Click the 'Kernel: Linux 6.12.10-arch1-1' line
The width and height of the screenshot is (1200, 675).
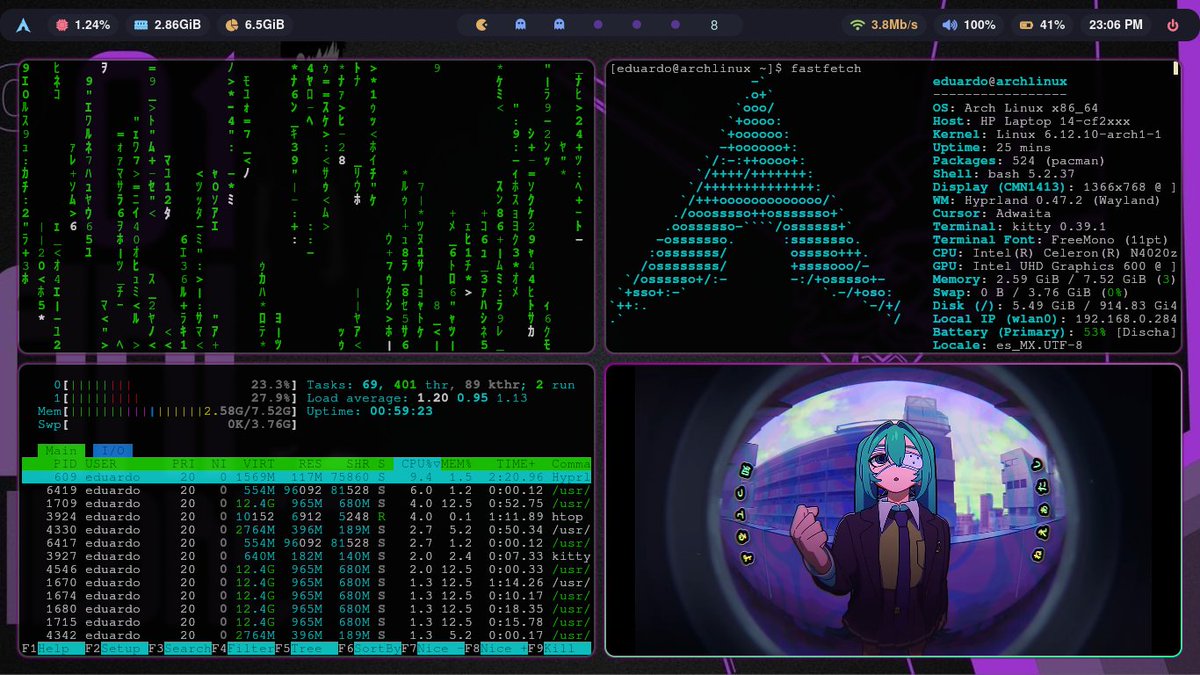1046,134
